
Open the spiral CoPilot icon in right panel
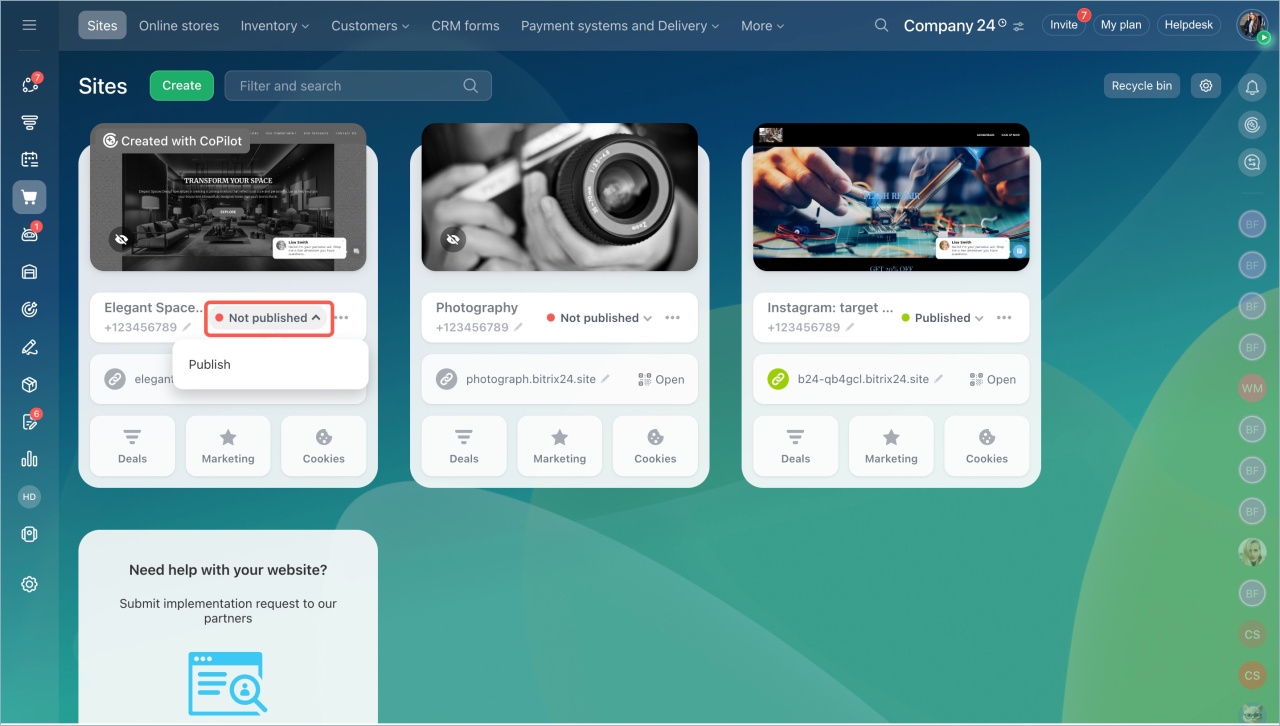pyautogui.click(x=1252, y=124)
